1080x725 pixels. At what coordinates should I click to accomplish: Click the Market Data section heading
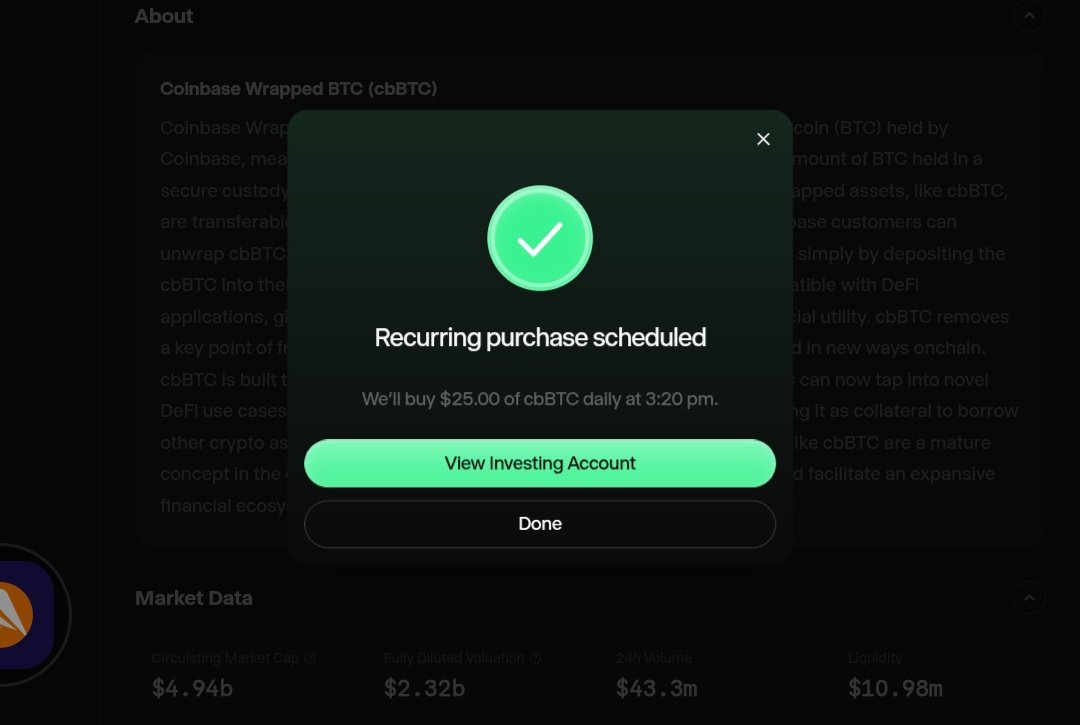click(x=194, y=598)
